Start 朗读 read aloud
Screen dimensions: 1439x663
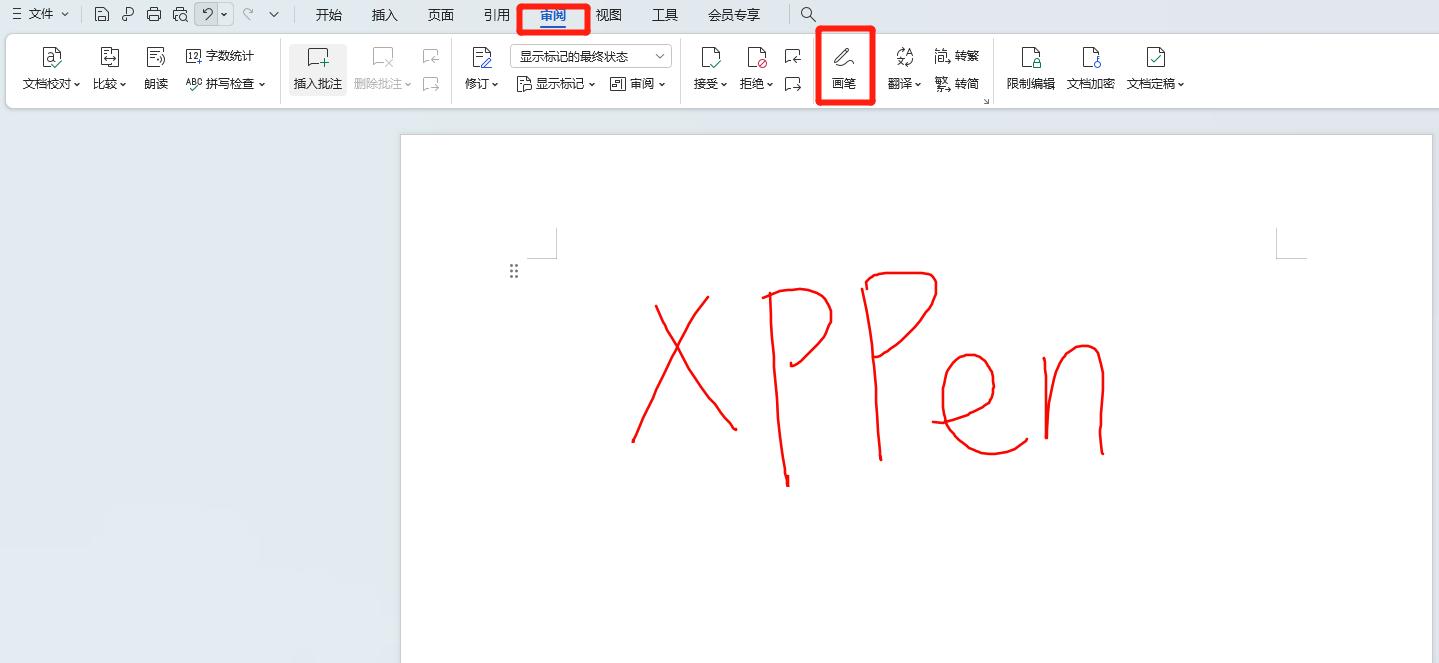[156, 68]
